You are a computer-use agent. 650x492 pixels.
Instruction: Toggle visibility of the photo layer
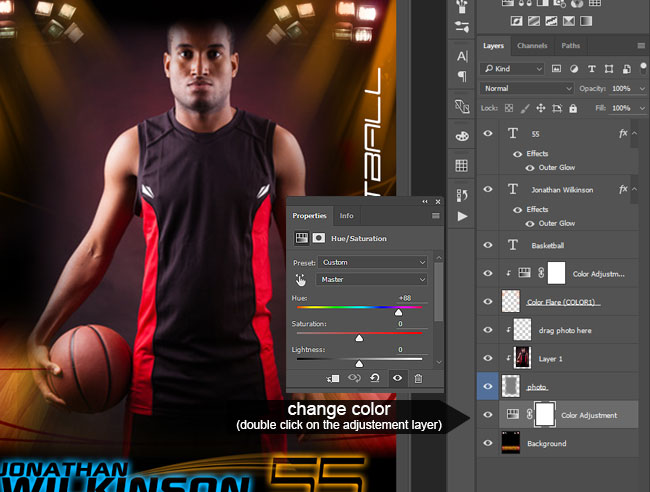488,386
